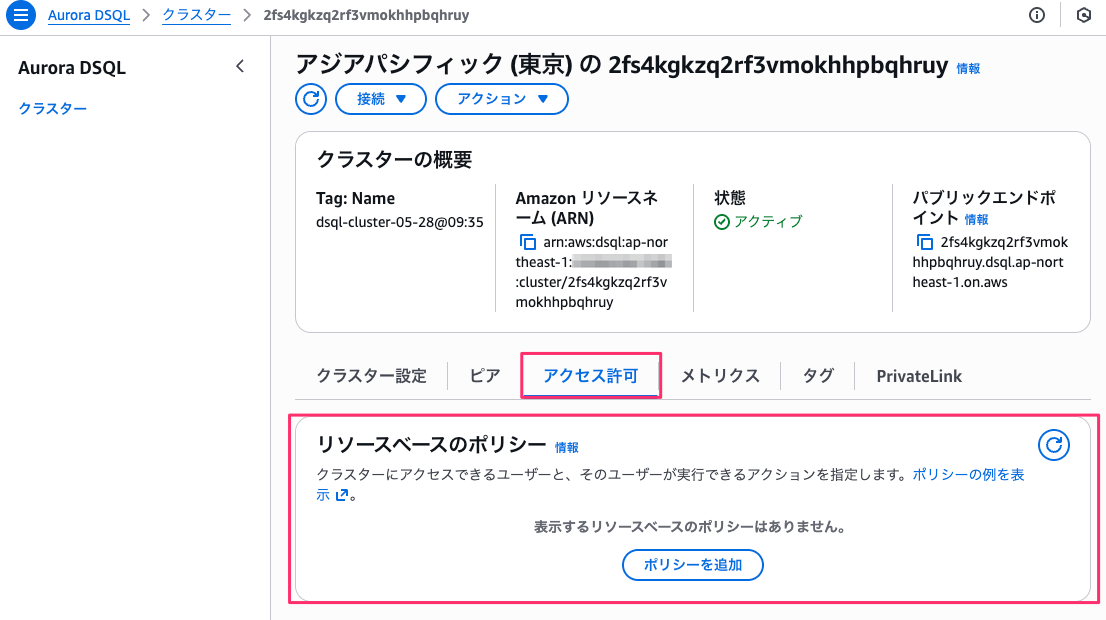1106x620 pixels.
Task: Go to the PrivateLink tab
Action: coord(919,376)
